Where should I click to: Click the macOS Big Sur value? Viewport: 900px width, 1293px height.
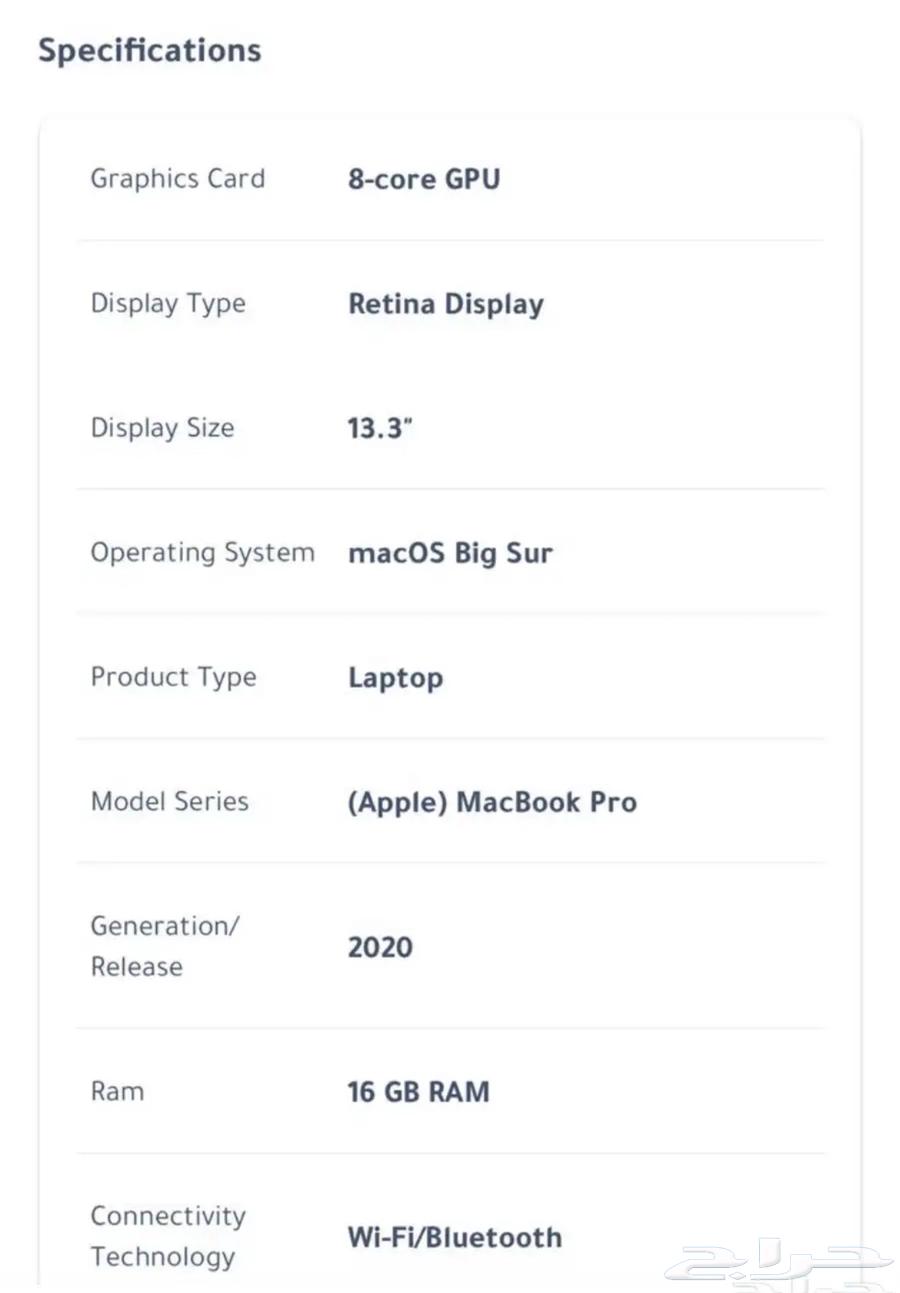[x=450, y=554]
